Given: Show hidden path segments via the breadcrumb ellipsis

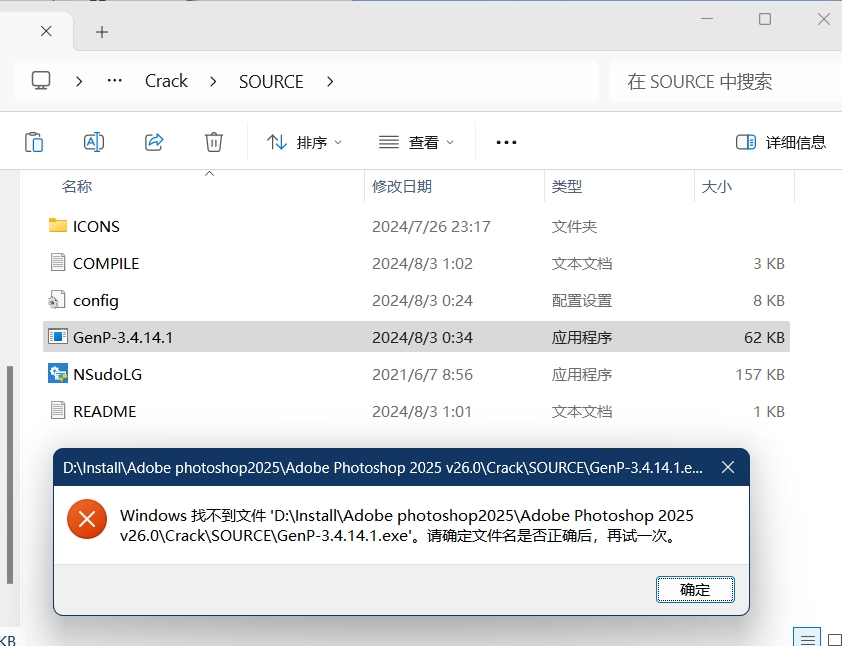Looking at the screenshot, I should tap(114, 81).
